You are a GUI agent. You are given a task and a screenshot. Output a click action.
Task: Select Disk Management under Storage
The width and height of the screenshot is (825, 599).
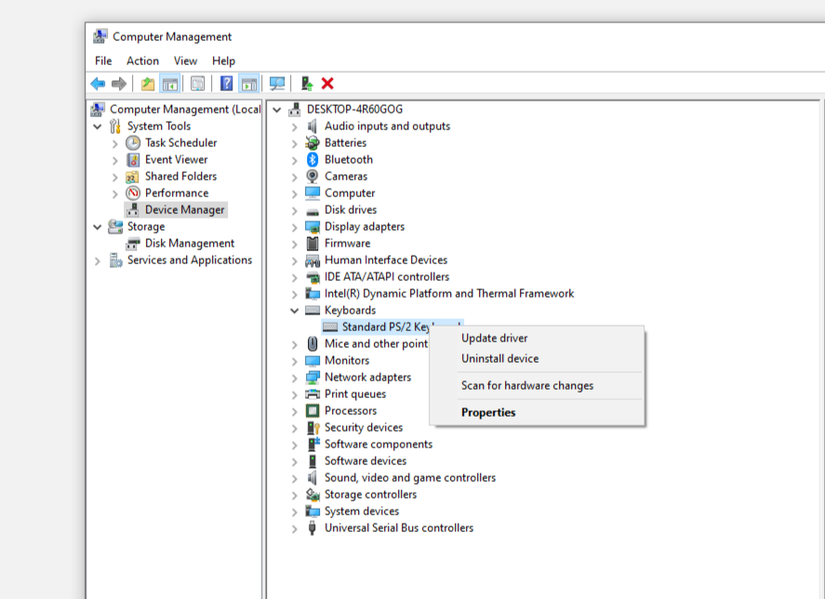click(186, 243)
